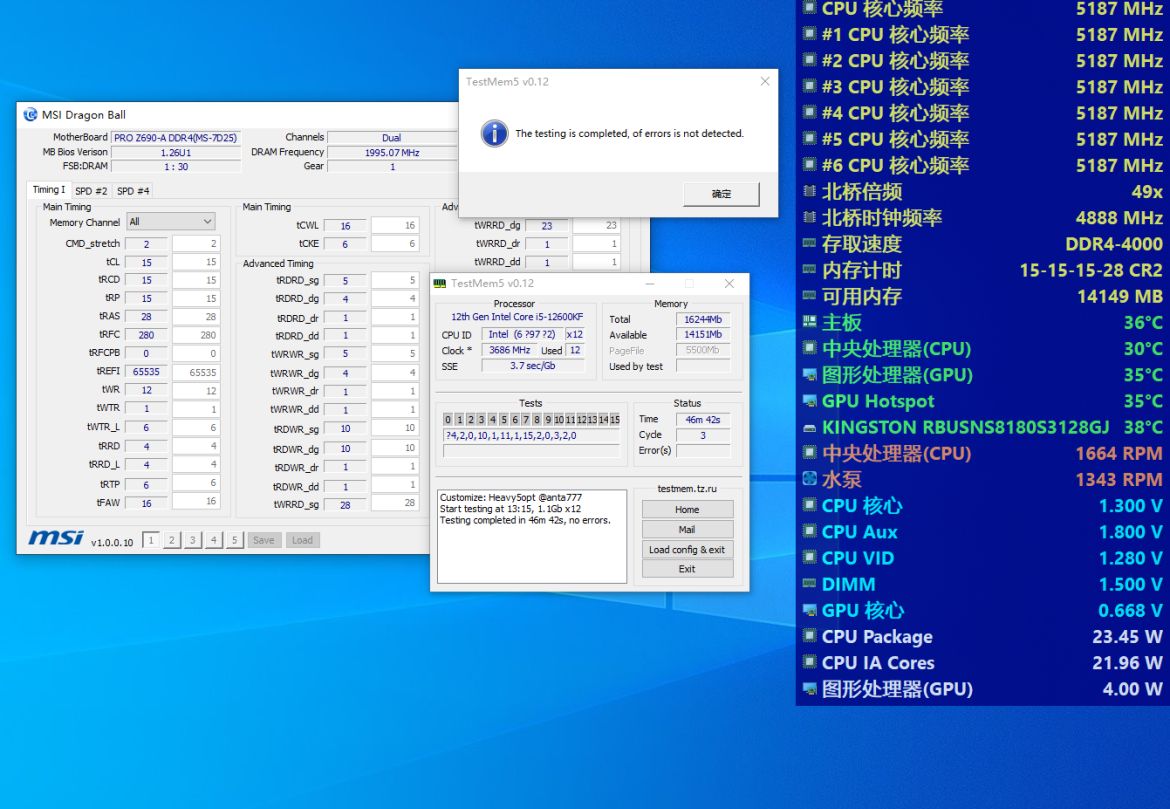The image size is (1170, 809).
Task: Click the GPU Hotspot icon
Action: [809, 401]
